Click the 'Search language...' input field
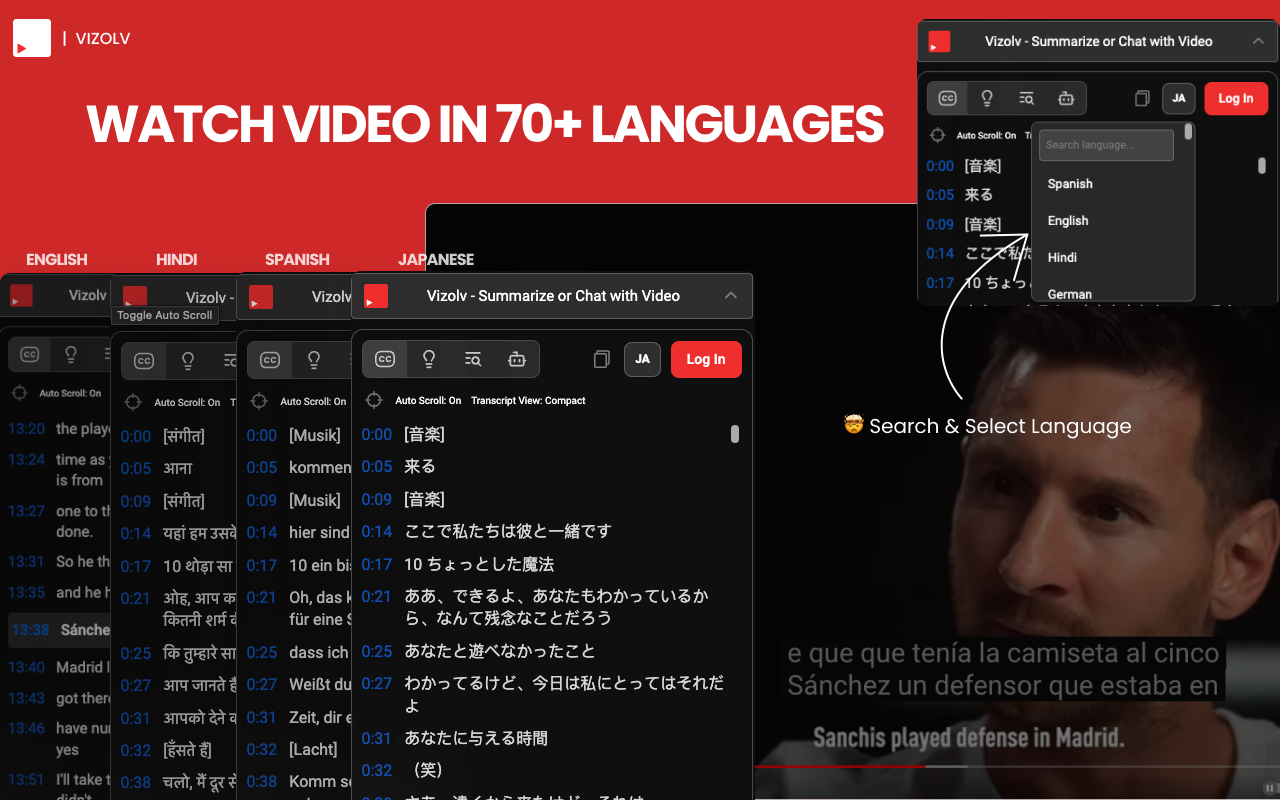The height and width of the screenshot is (800, 1280). (x=1106, y=145)
